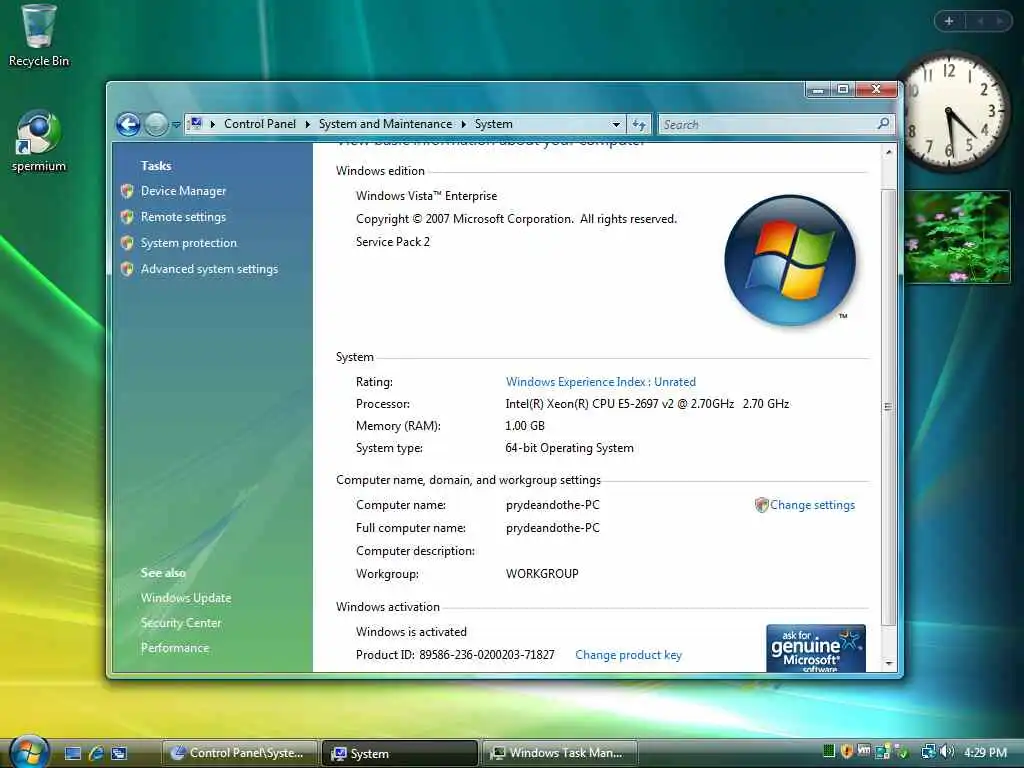
Task: Open the spermium desktop shortcut
Action: pos(38,140)
